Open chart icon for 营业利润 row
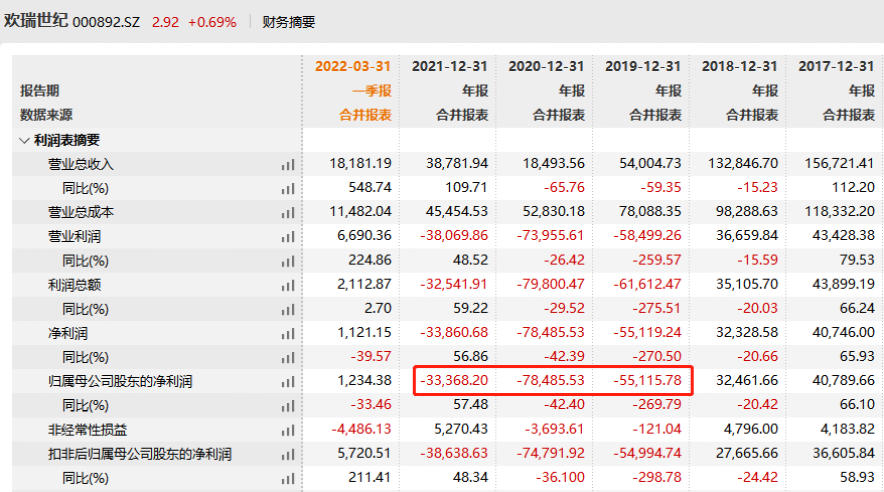Image resolution: width=884 pixels, height=492 pixels. [x=288, y=236]
